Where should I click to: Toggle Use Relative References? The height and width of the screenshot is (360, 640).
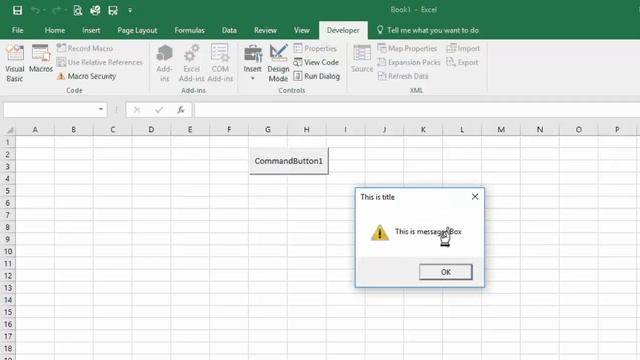pyautogui.click(x=100, y=62)
